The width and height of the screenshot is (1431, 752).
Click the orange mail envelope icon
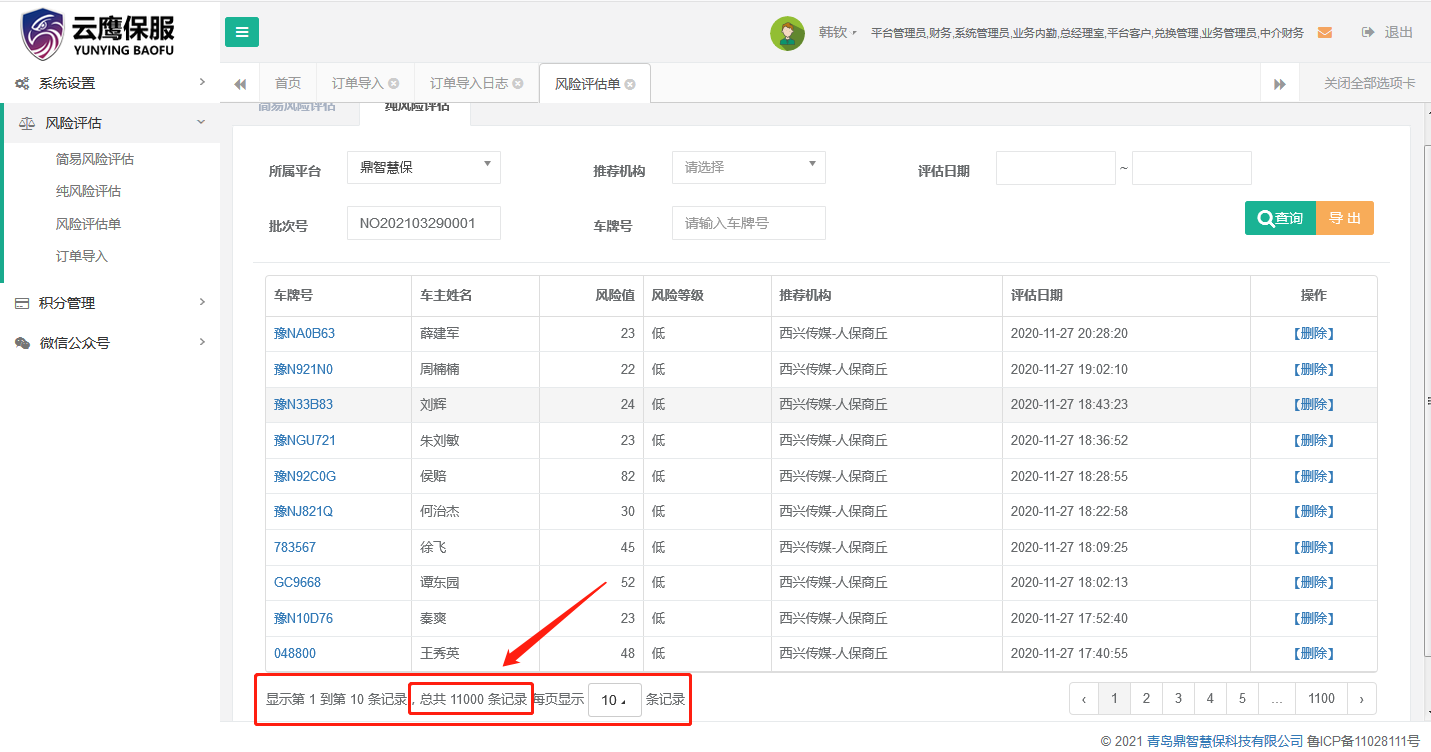point(1325,33)
